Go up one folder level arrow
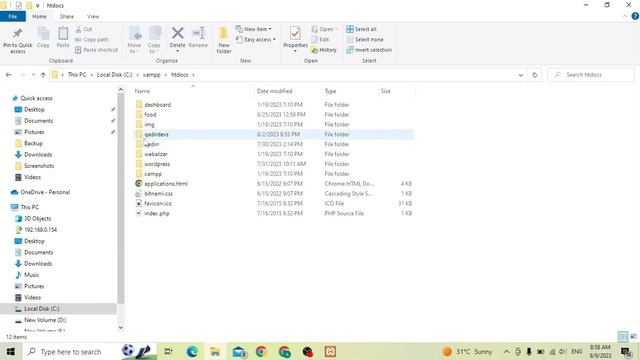The width and height of the screenshot is (640, 360). (43, 75)
